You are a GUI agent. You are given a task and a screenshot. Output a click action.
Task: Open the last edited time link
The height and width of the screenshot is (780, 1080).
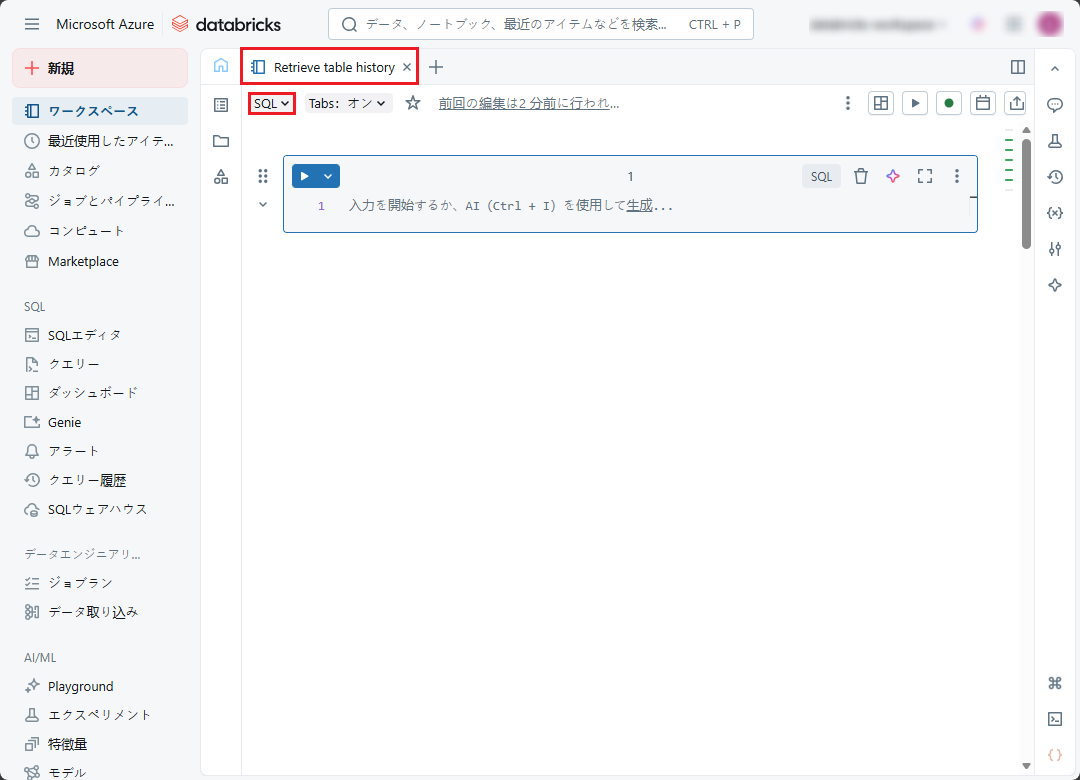click(528, 103)
